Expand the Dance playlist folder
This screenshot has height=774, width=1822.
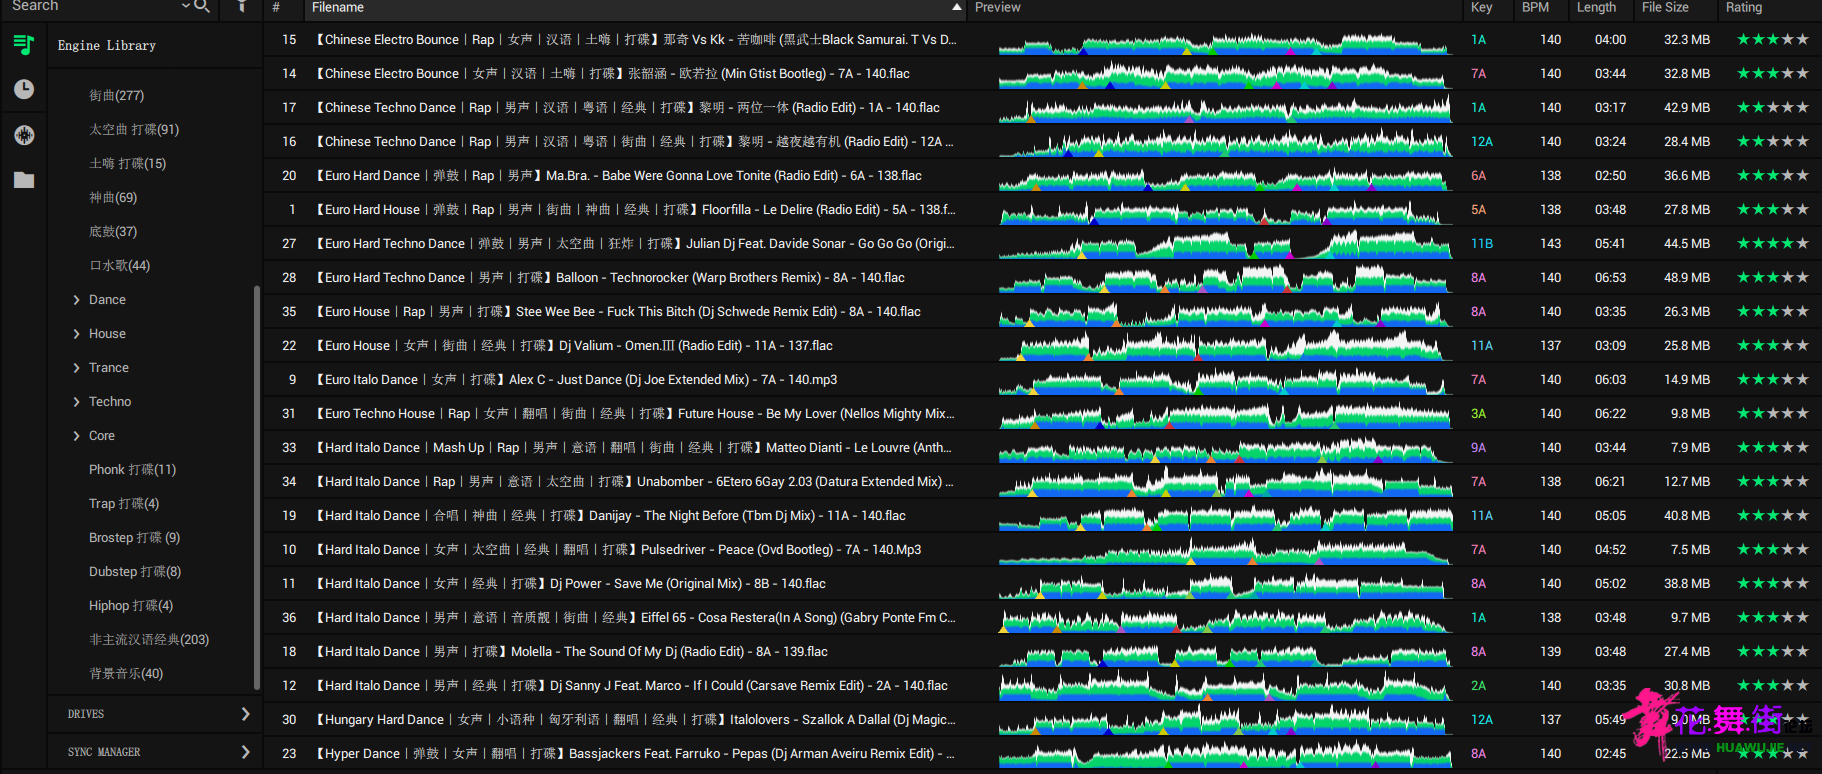pyautogui.click(x=76, y=300)
